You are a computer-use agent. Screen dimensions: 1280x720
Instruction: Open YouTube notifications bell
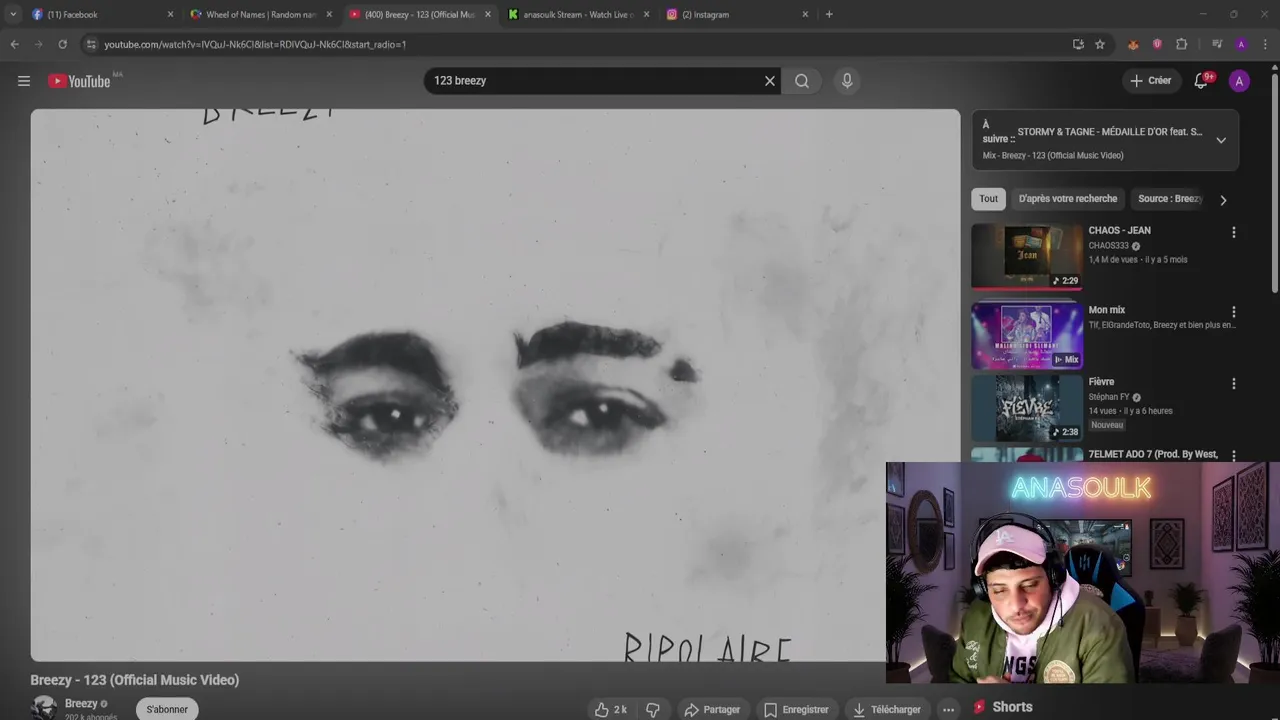point(1202,81)
